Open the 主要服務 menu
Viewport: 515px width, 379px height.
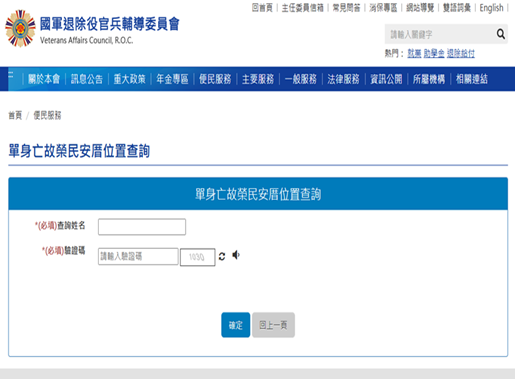[258, 79]
